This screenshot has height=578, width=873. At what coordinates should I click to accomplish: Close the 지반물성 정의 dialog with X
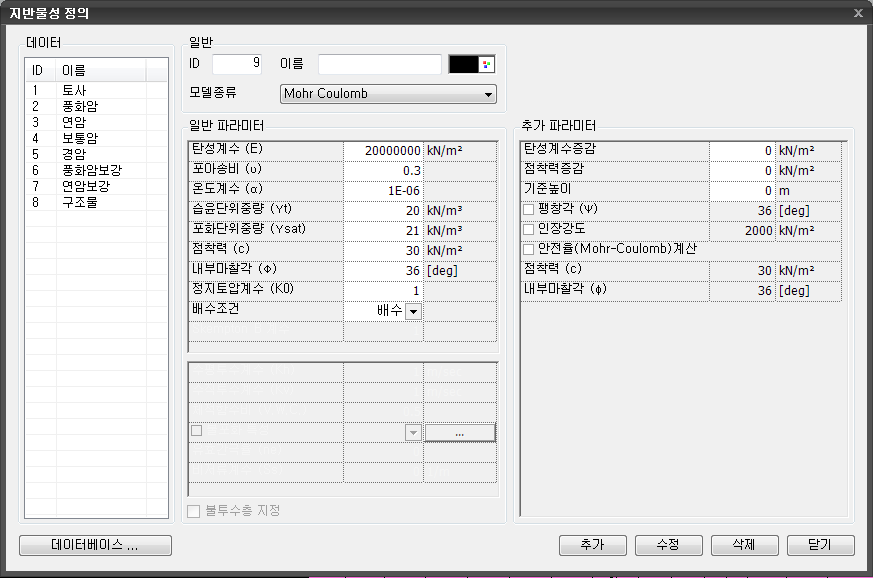pos(858,12)
